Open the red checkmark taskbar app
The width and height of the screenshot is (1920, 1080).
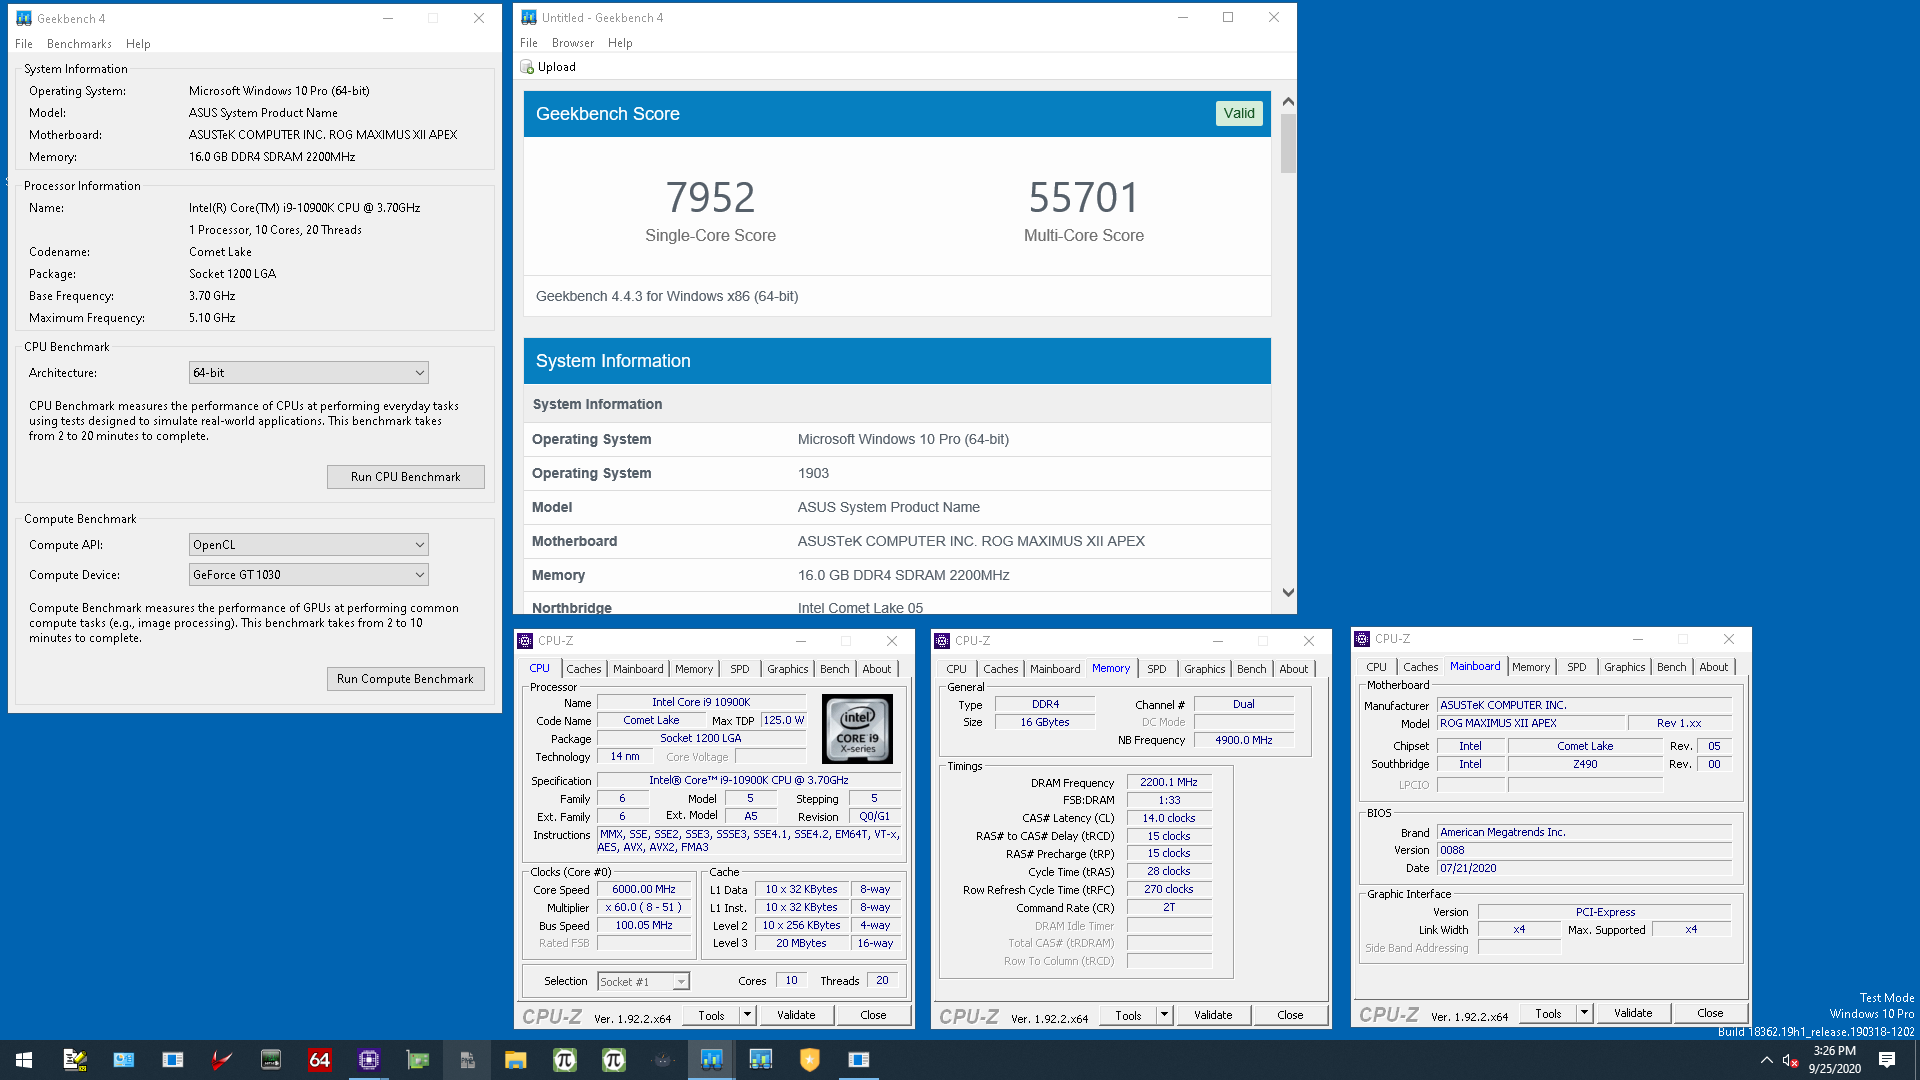(221, 1059)
